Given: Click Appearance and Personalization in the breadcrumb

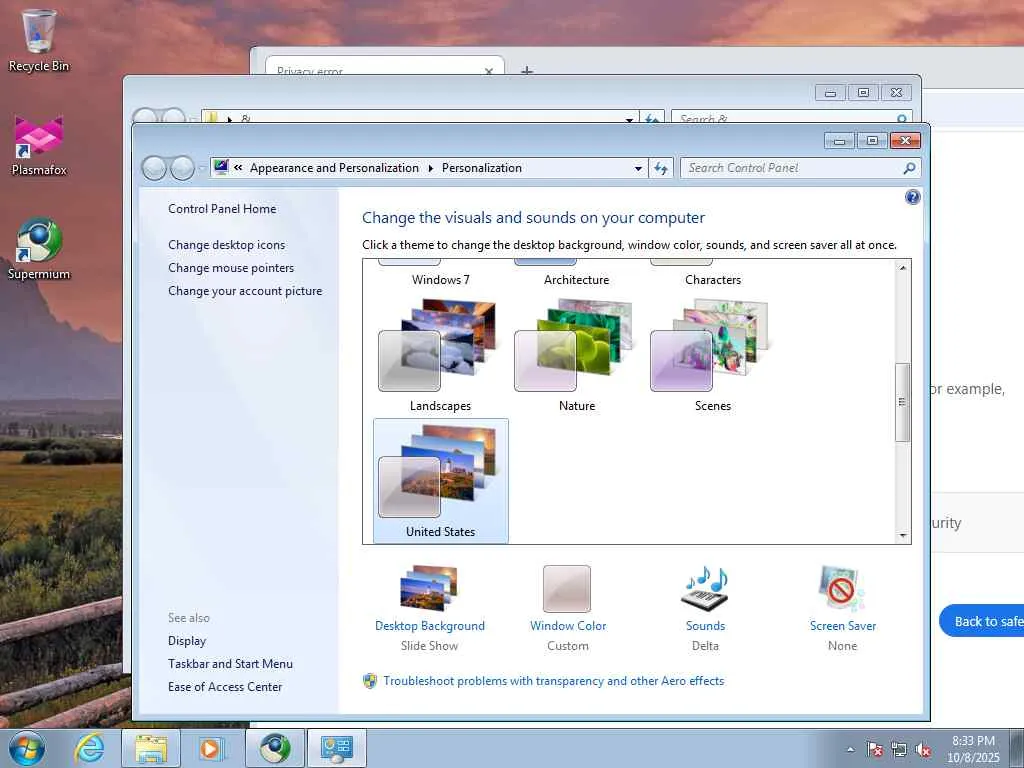Looking at the screenshot, I should point(334,168).
